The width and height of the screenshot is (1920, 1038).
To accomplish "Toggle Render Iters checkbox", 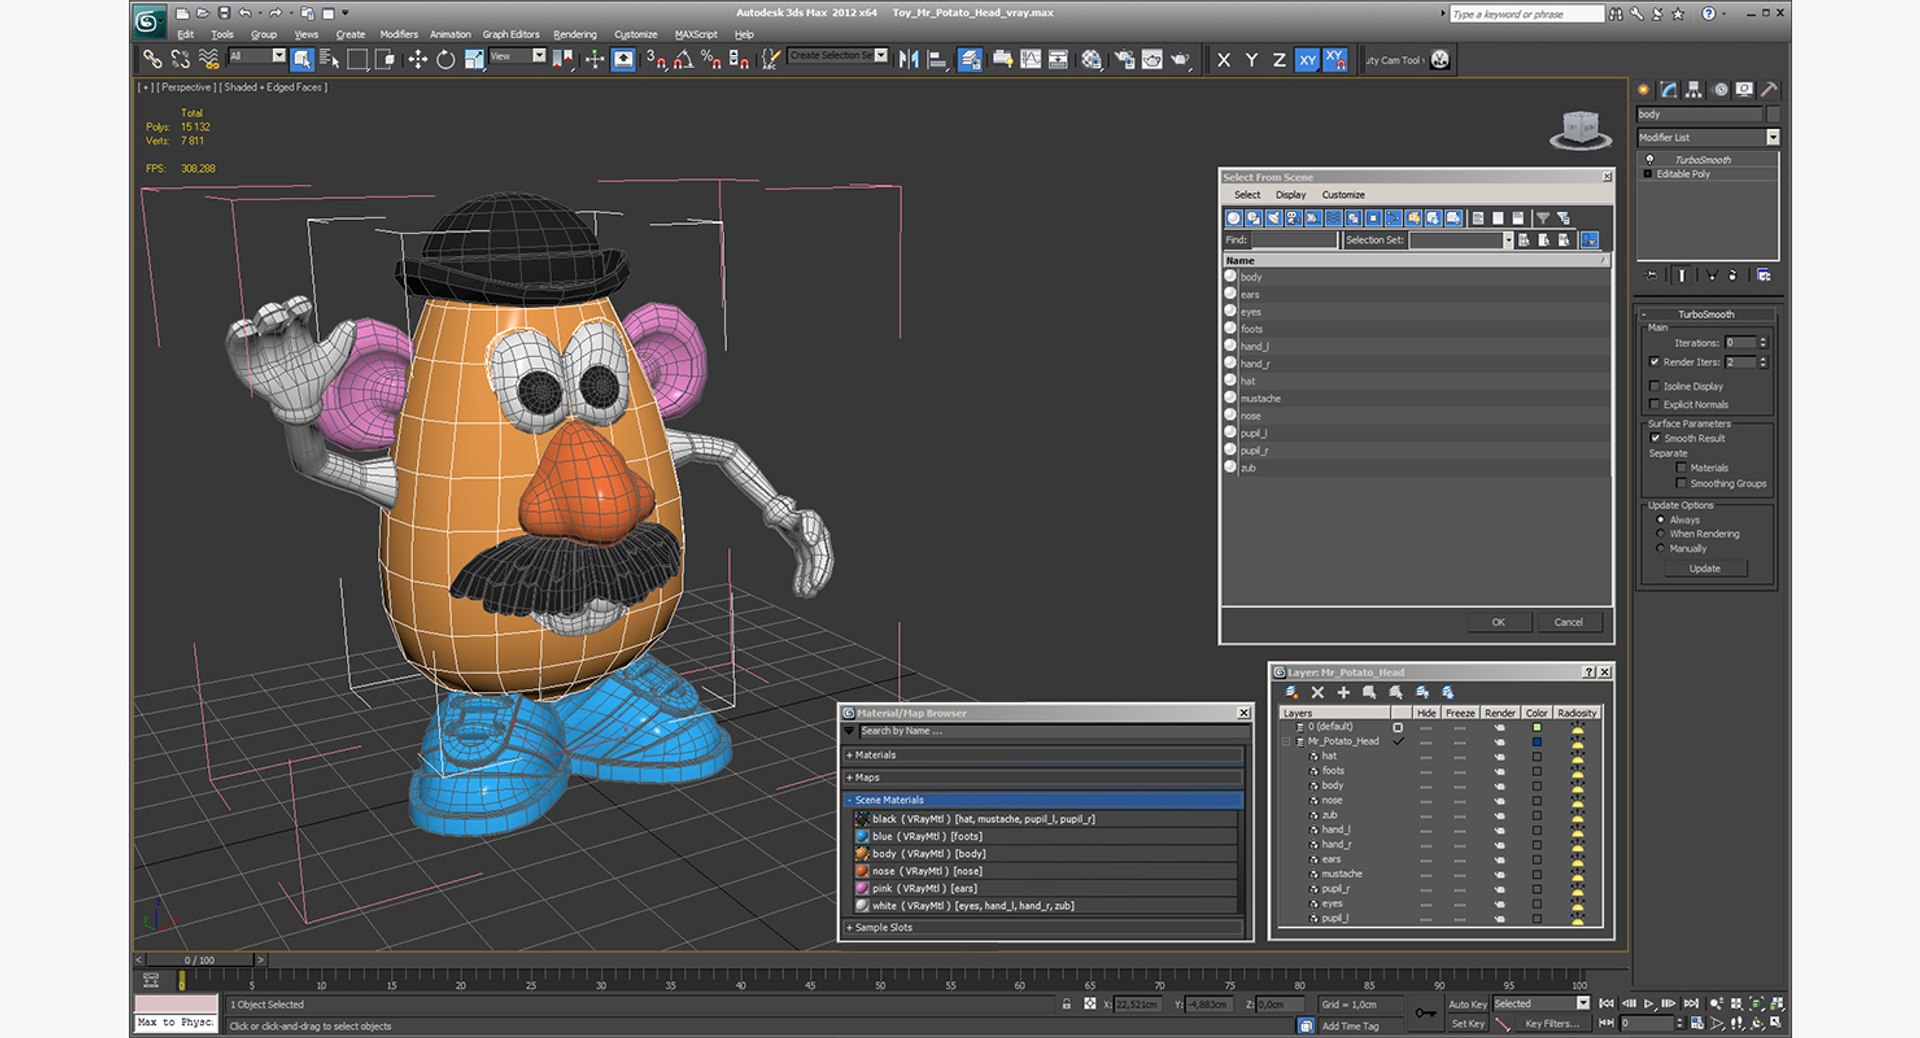I will (x=1654, y=362).
